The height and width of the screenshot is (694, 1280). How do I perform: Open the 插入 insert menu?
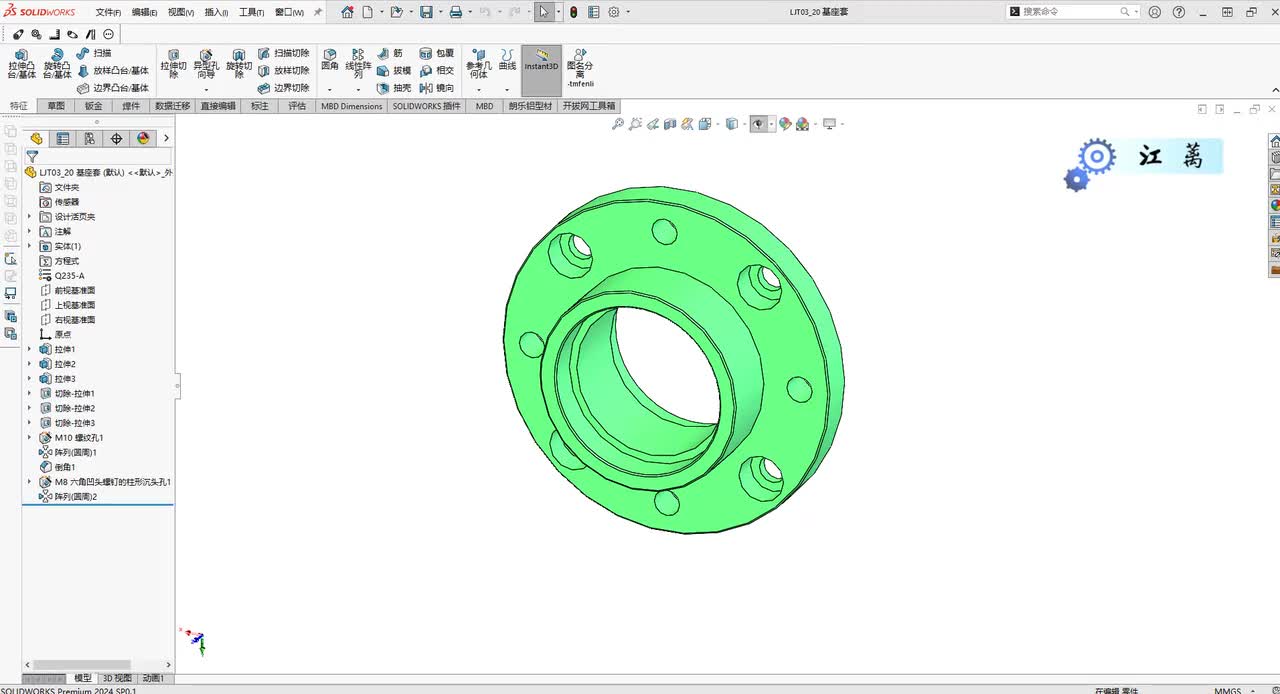tap(217, 12)
